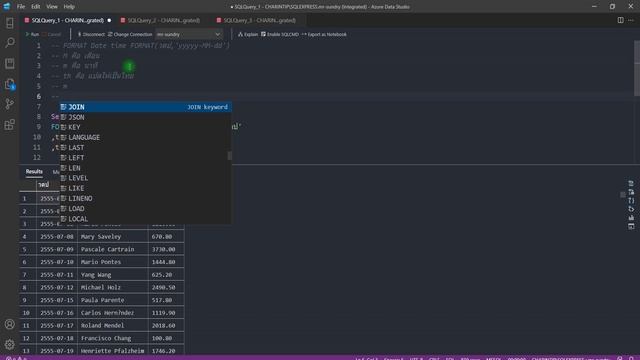Choose LOAD from the autocomplete list
Viewport: 640px width, 360px height.
[x=145, y=209]
